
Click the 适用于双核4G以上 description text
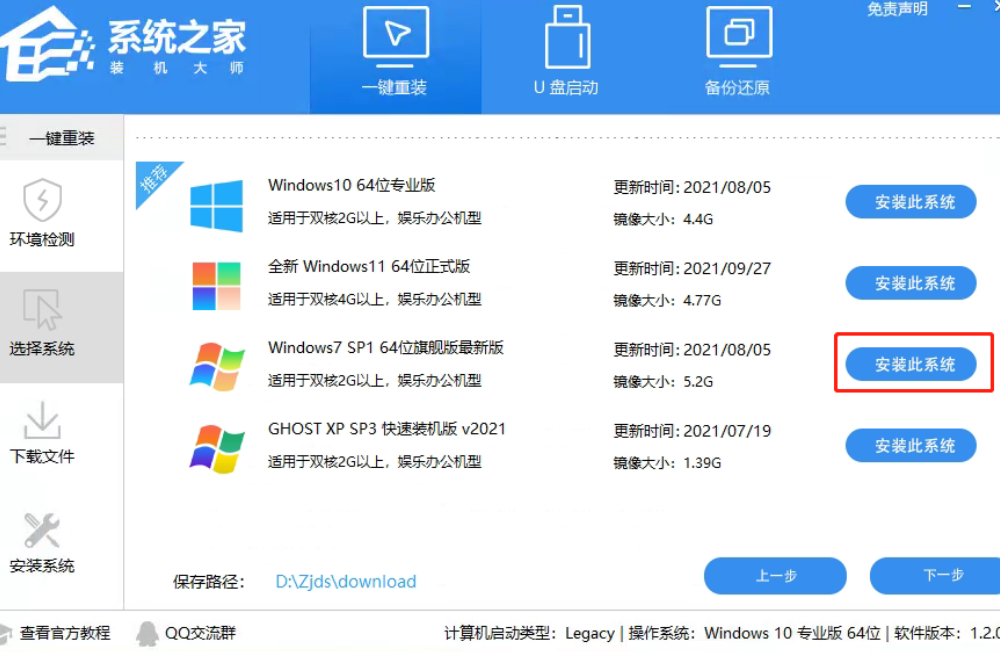(374, 299)
